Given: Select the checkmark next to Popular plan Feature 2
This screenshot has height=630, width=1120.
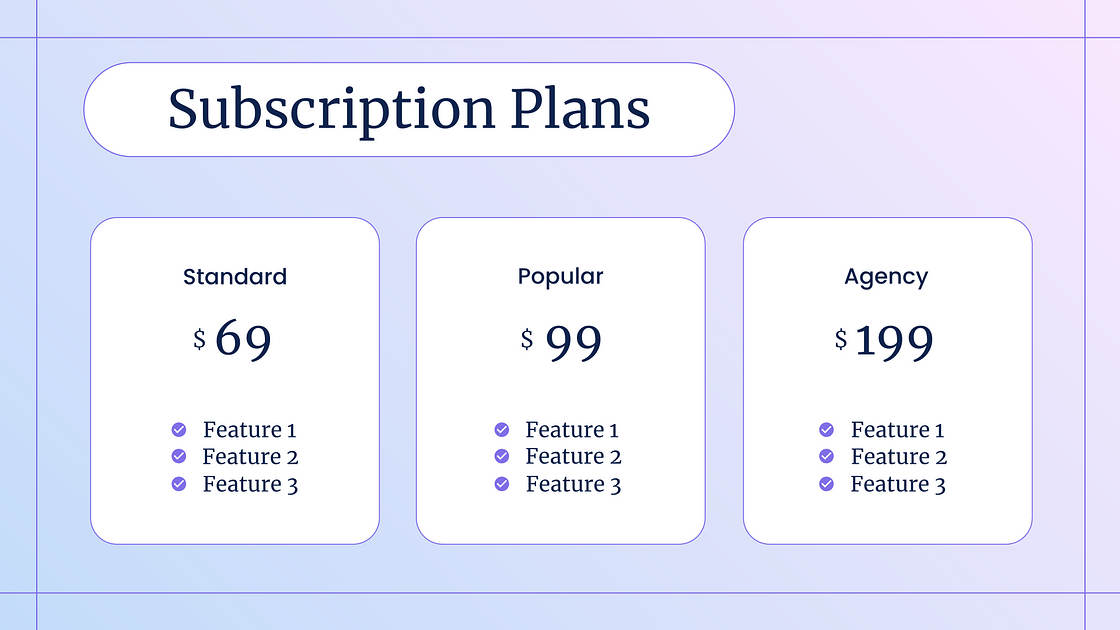Looking at the screenshot, I should [502, 456].
